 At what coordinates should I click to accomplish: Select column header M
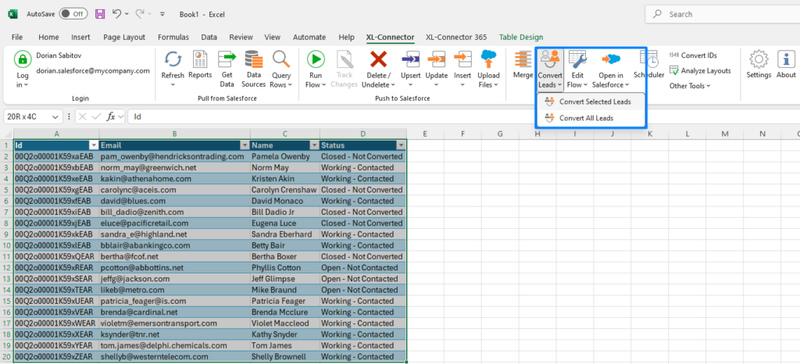(725, 134)
